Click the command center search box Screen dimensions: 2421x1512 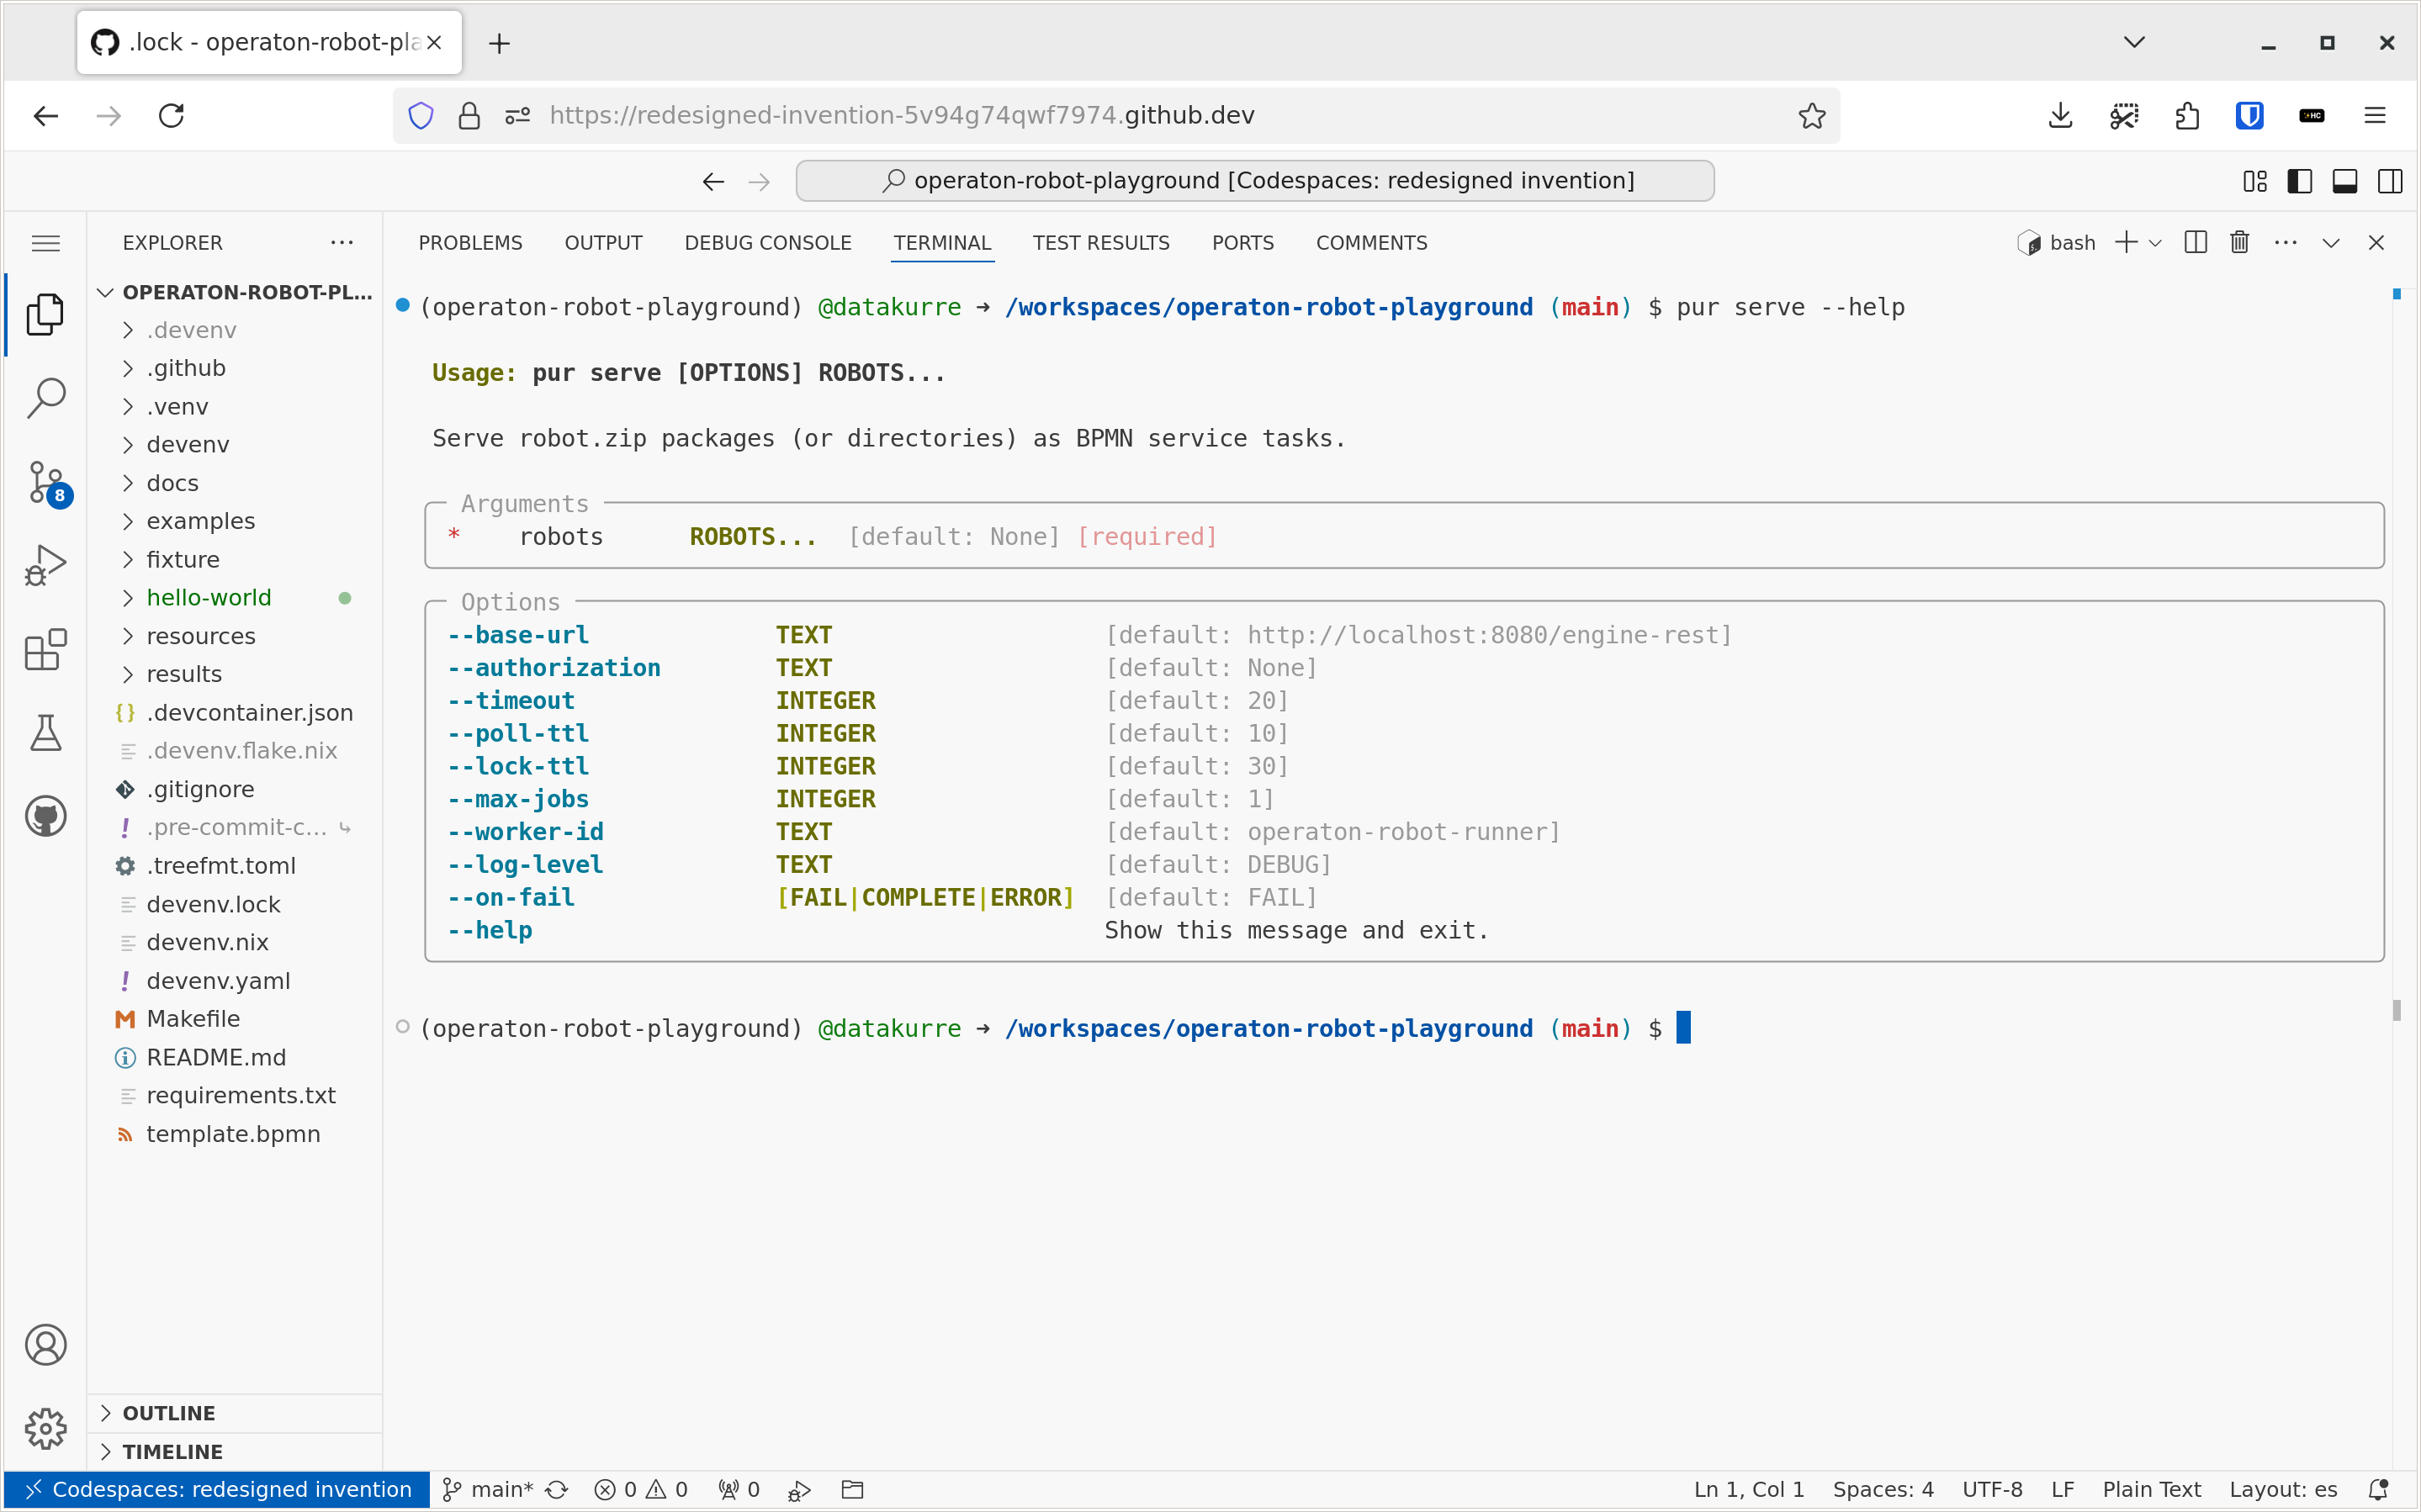coord(1255,181)
